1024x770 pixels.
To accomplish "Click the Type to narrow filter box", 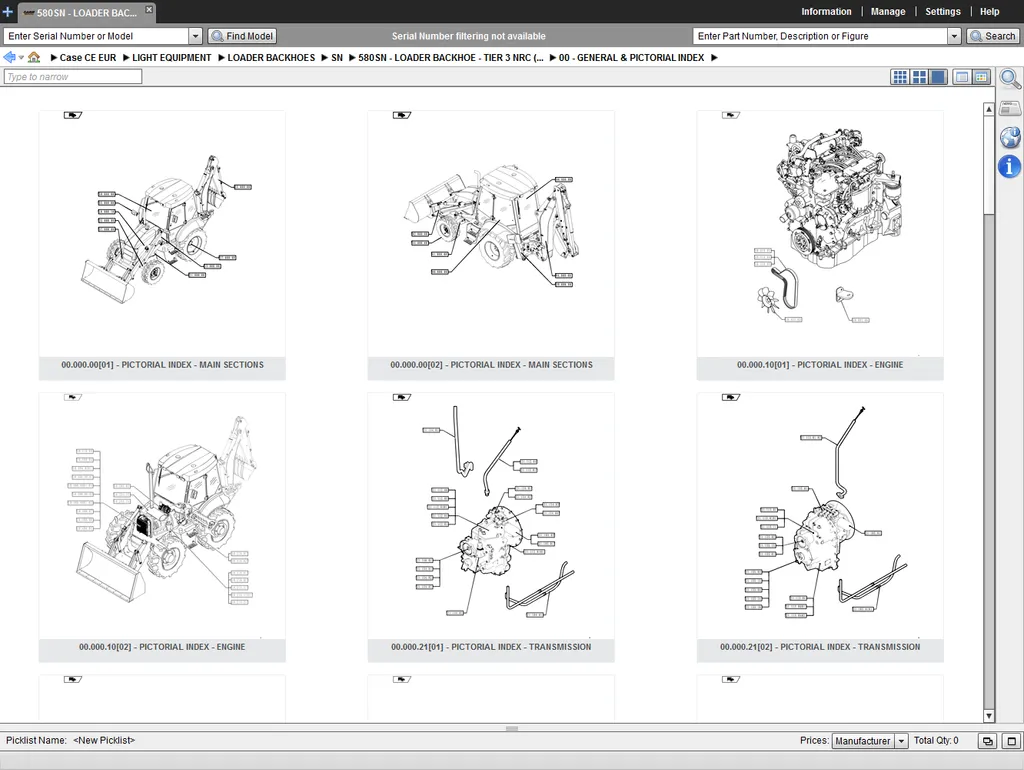I will click(73, 77).
